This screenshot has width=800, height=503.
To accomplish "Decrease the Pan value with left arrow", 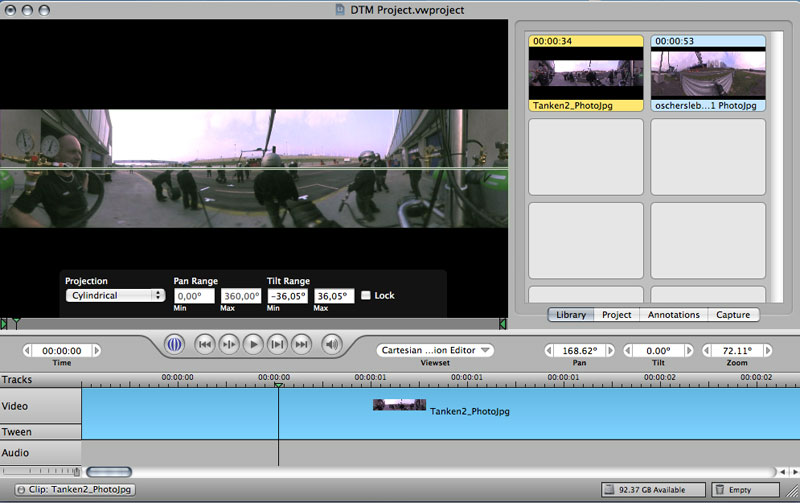I will (x=549, y=350).
